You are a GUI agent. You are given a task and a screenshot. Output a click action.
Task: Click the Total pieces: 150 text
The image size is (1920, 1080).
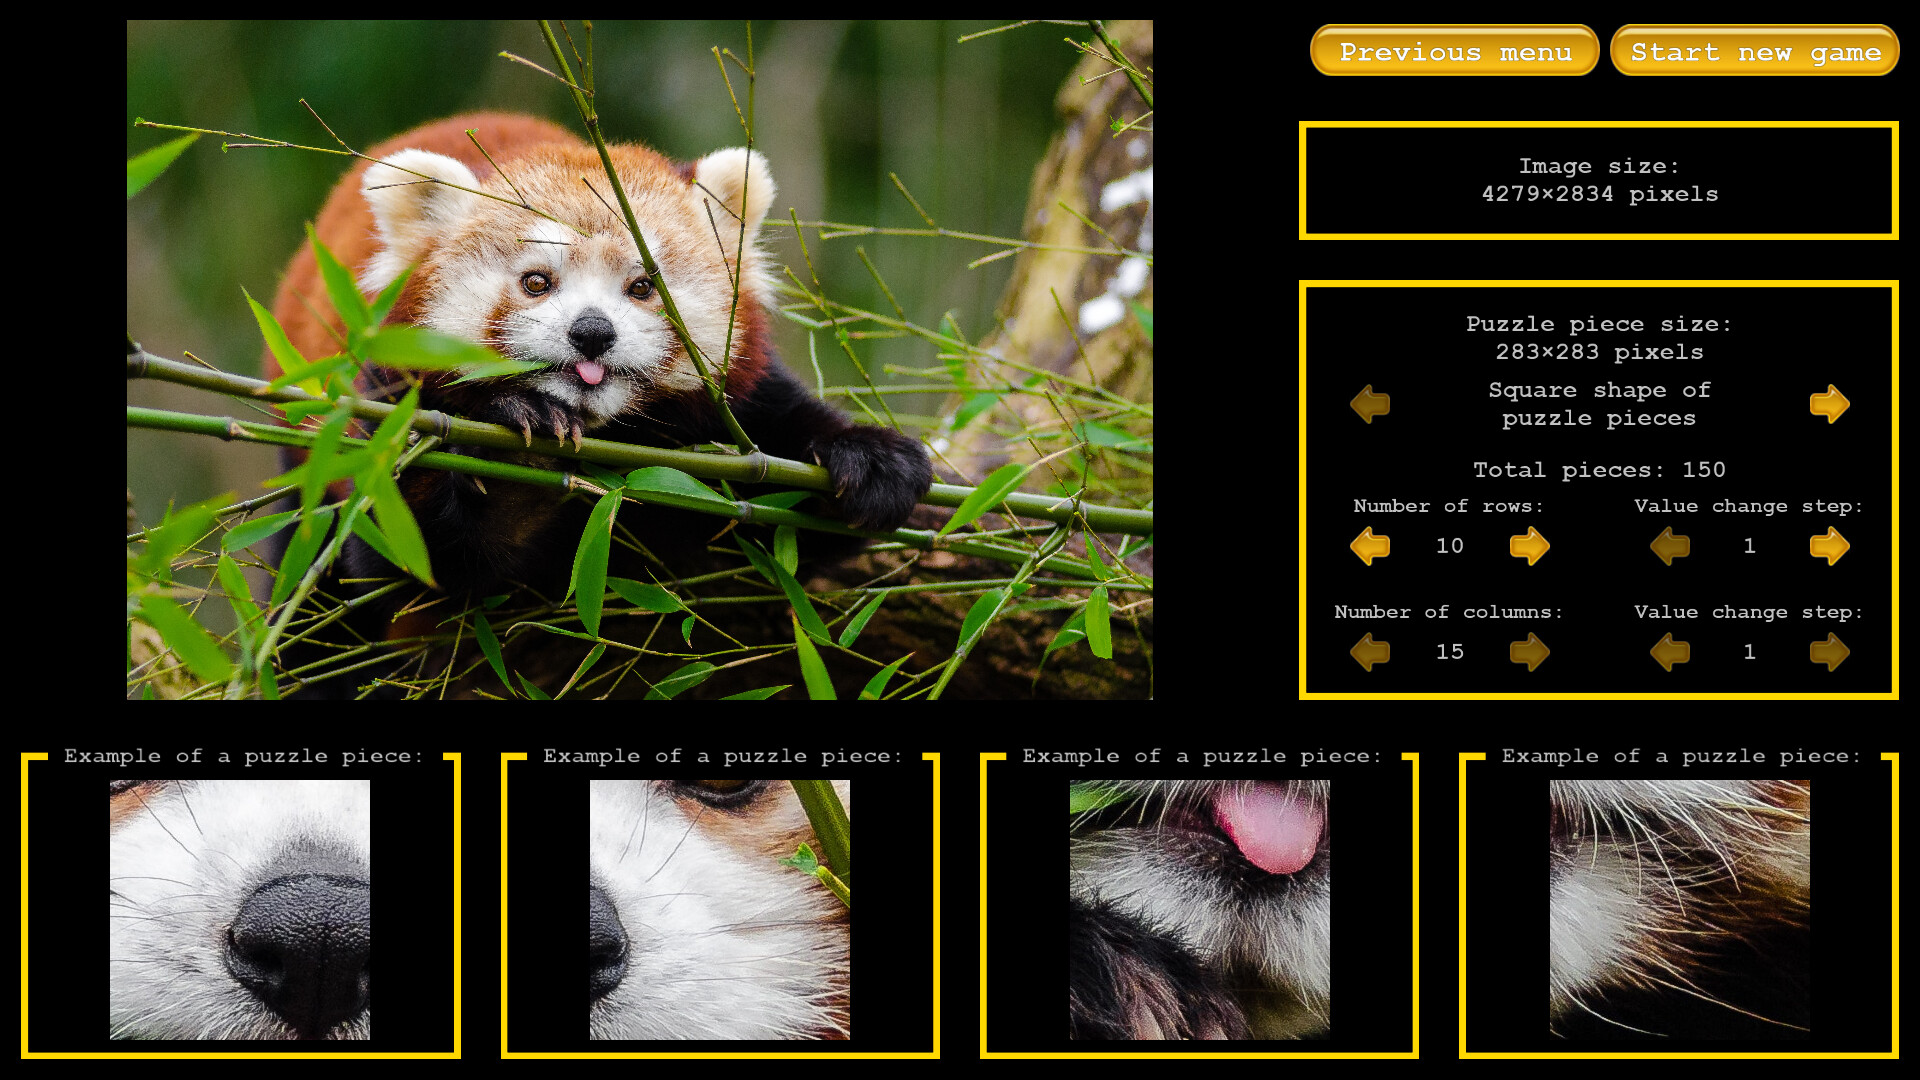(1598, 469)
